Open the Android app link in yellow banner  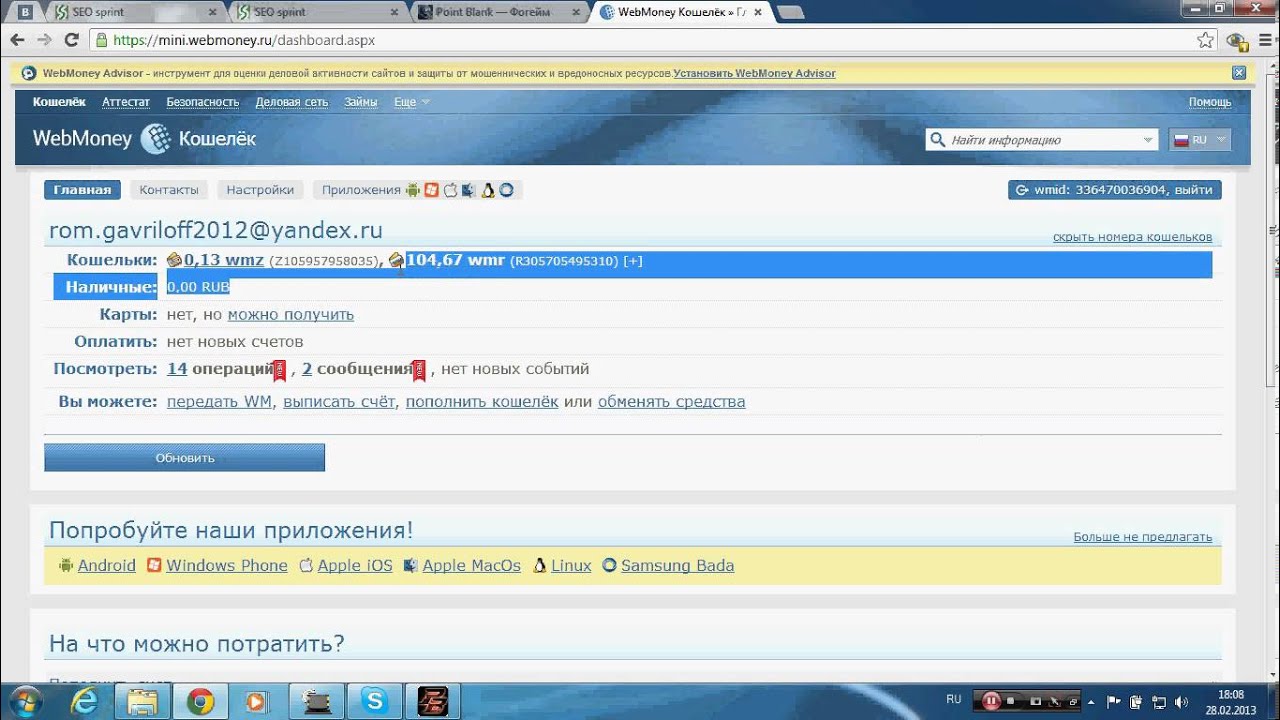pyautogui.click(x=106, y=565)
